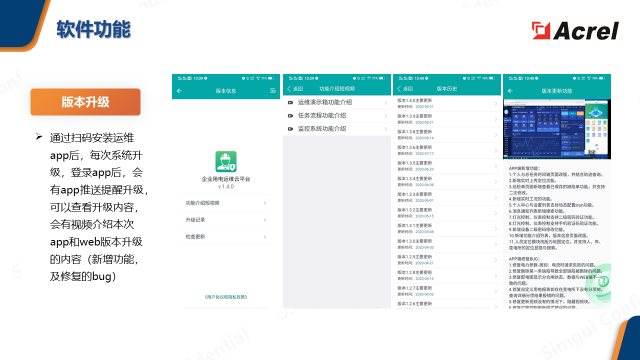Click the APP端新增功能 heading text

(x=524, y=168)
